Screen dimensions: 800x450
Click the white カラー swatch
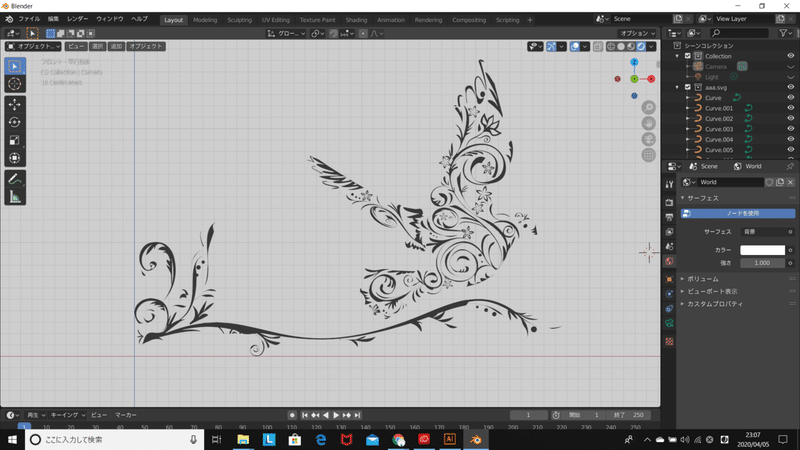coord(762,249)
